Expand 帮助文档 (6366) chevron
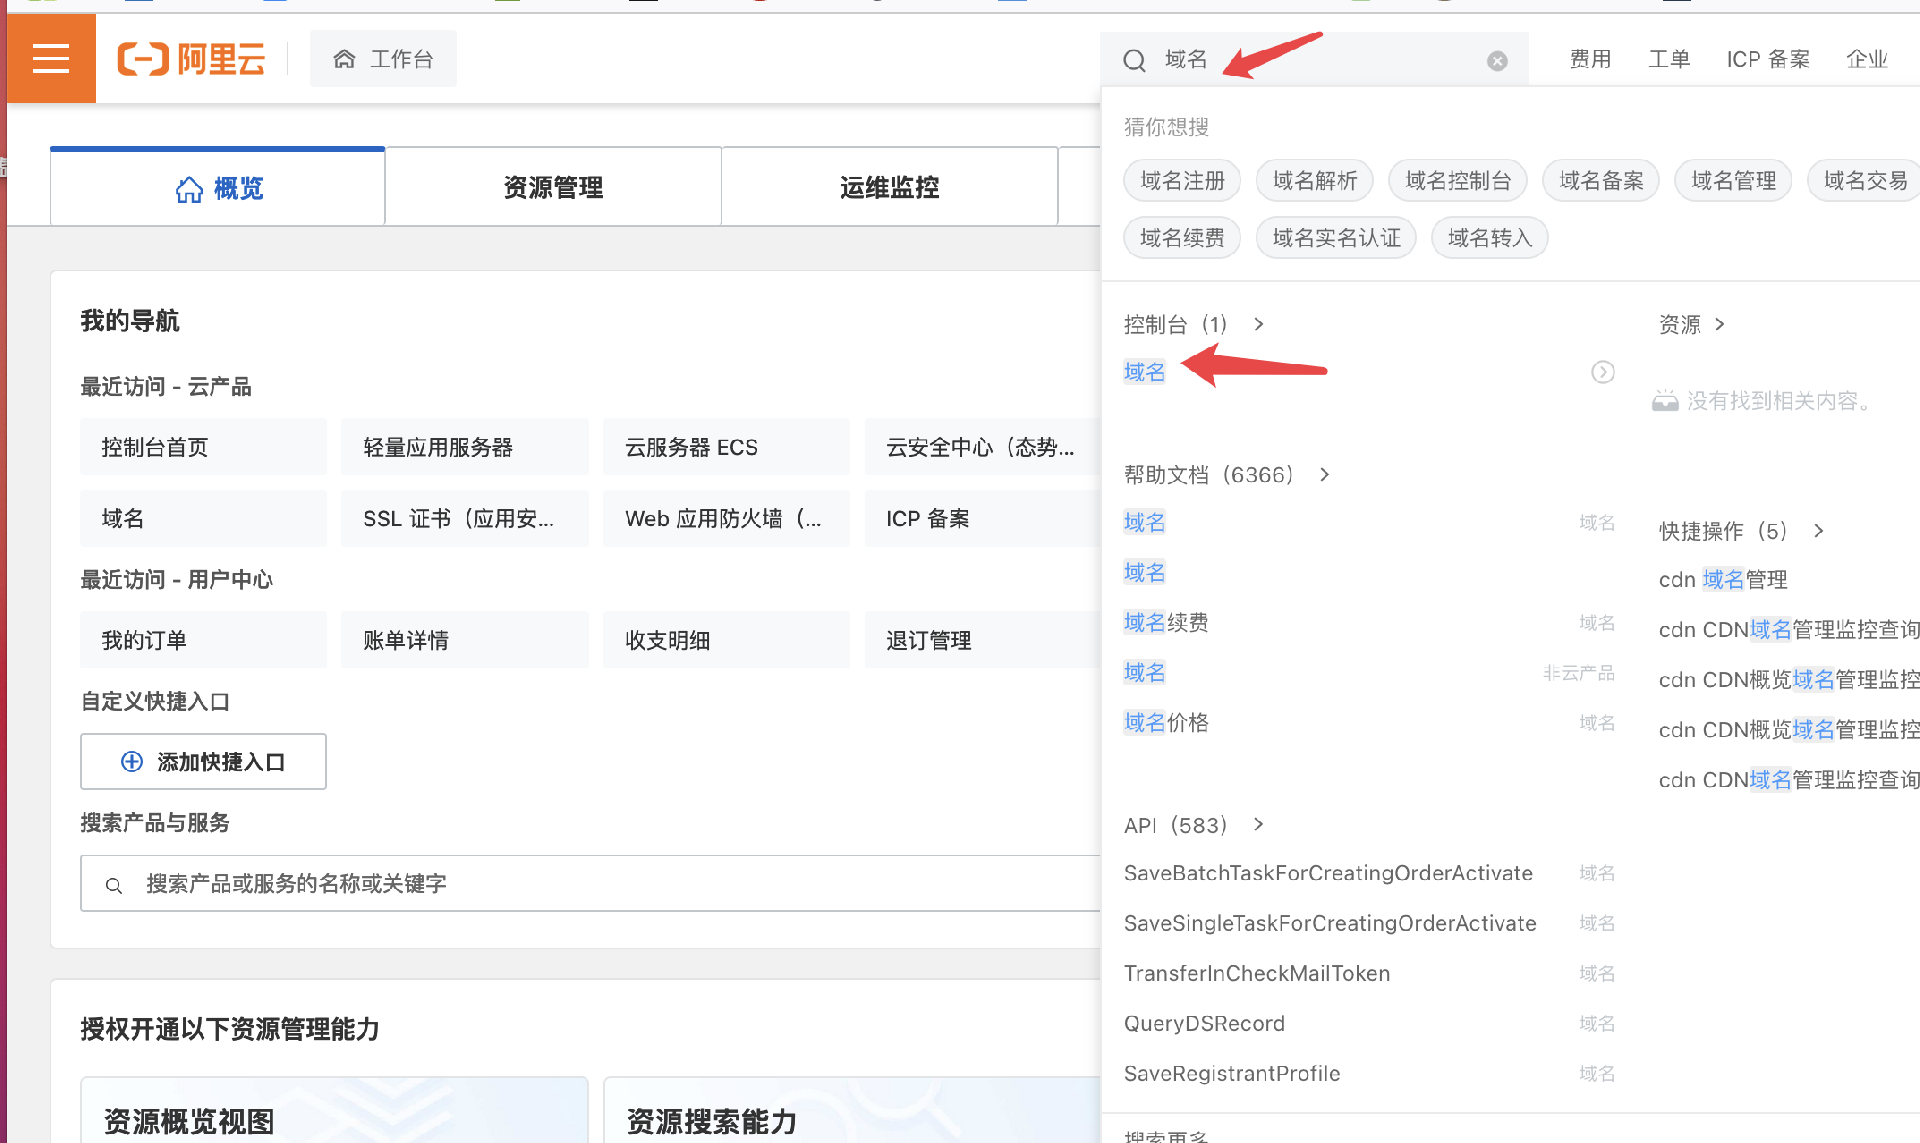The image size is (1920, 1143). click(1324, 474)
